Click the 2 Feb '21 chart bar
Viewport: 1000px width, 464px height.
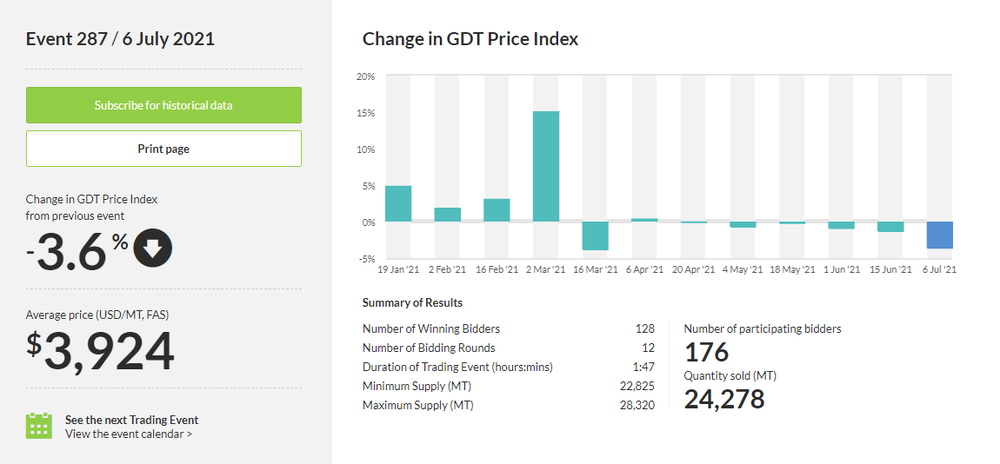pyautogui.click(x=447, y=214)
